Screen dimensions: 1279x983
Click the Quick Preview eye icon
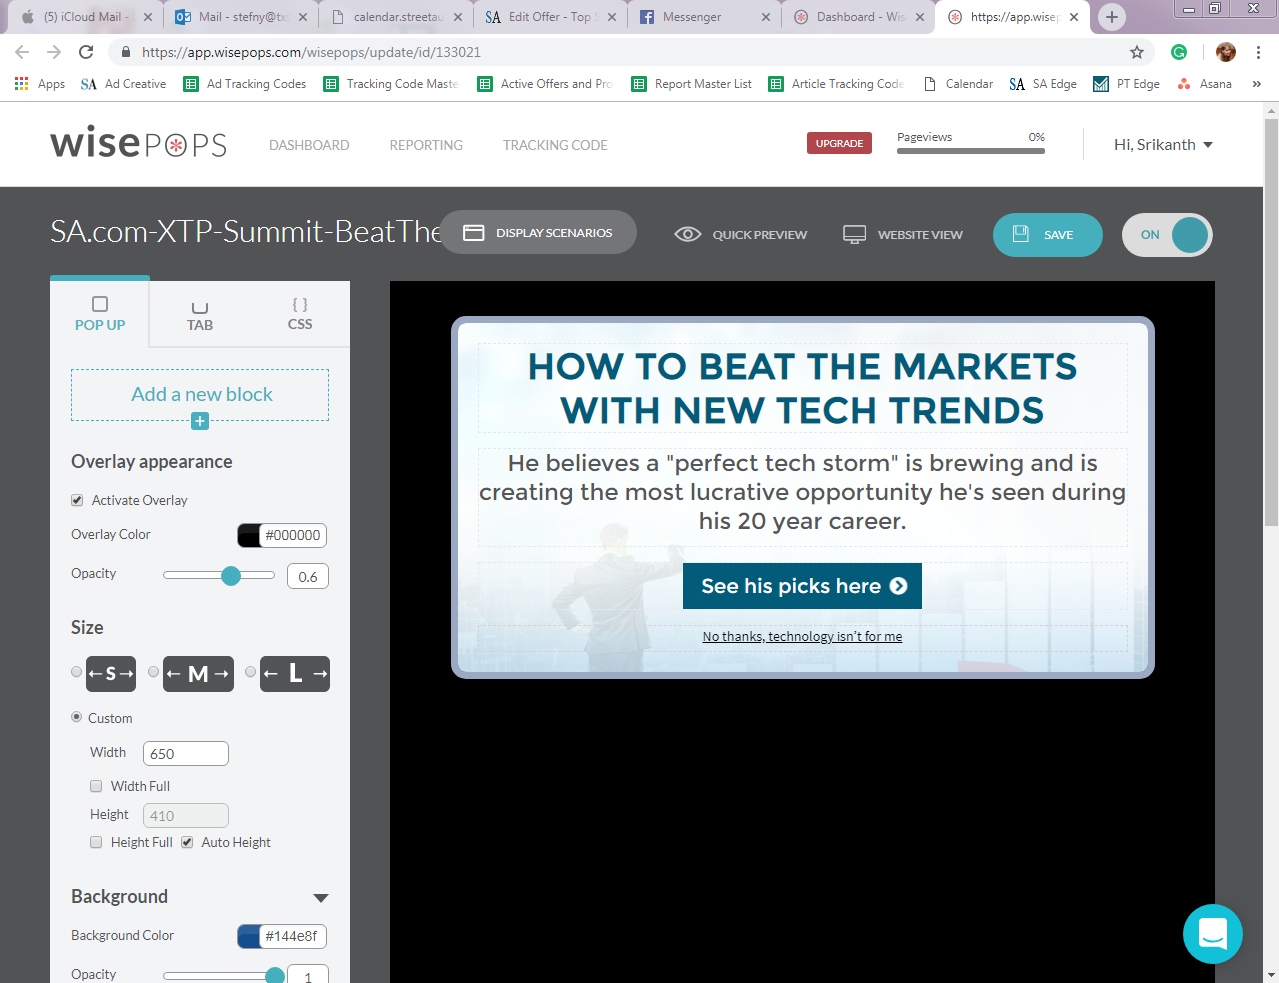coord(687,234)
